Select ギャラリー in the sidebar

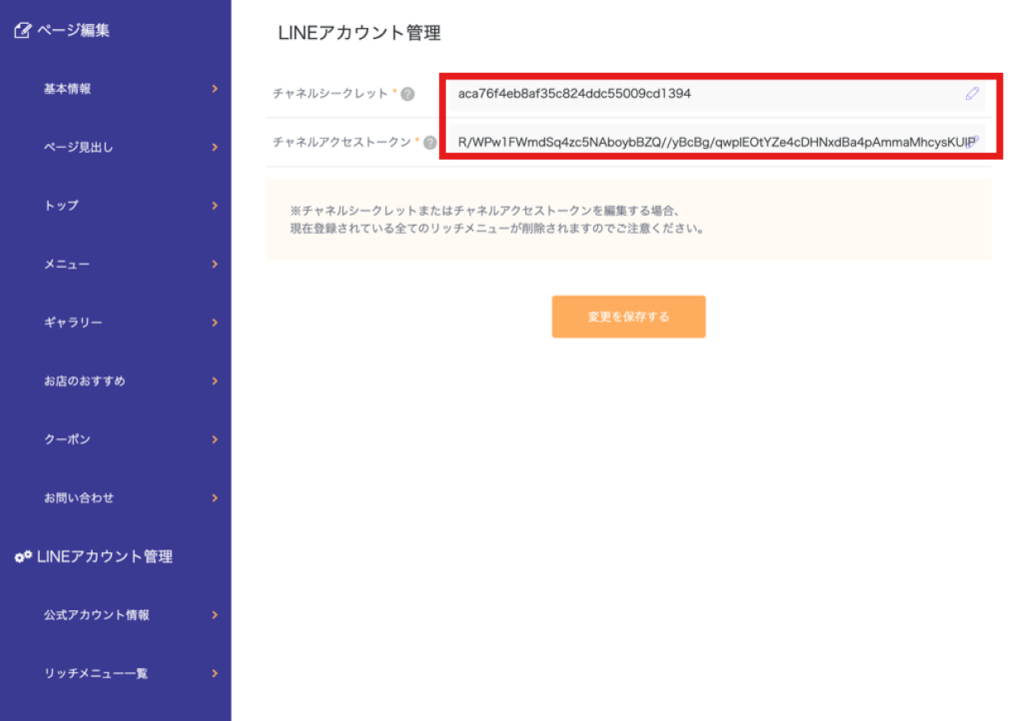point(73,323)
